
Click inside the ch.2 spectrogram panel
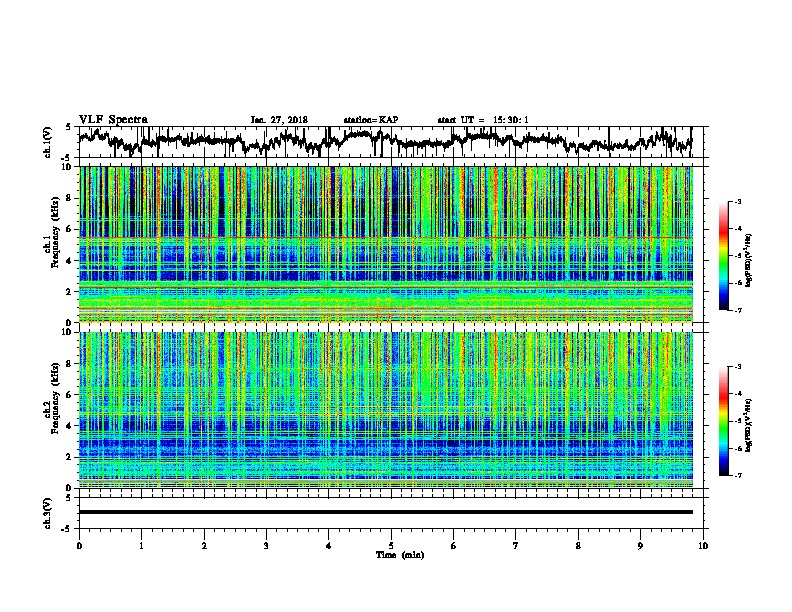point(385,410)
